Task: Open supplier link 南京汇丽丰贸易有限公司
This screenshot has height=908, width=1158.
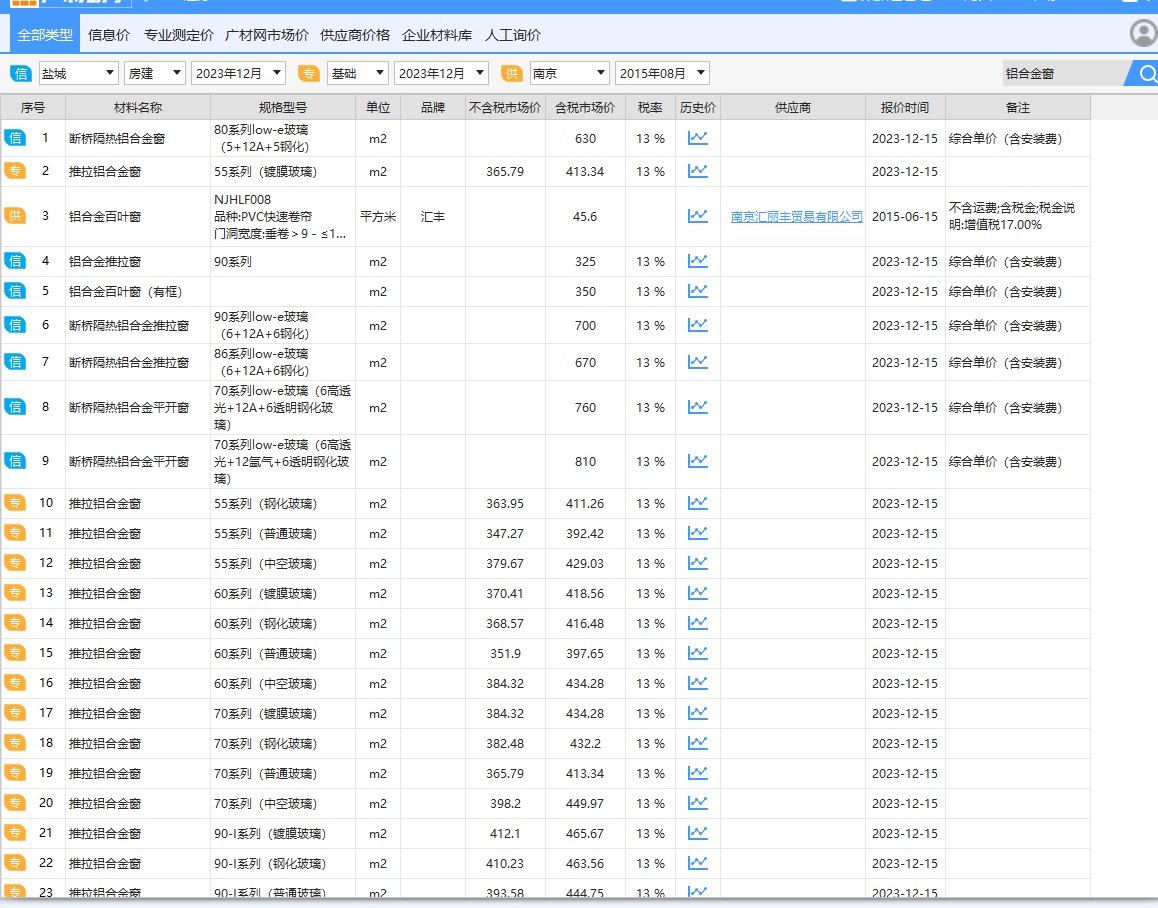Action: pos(796,216)
